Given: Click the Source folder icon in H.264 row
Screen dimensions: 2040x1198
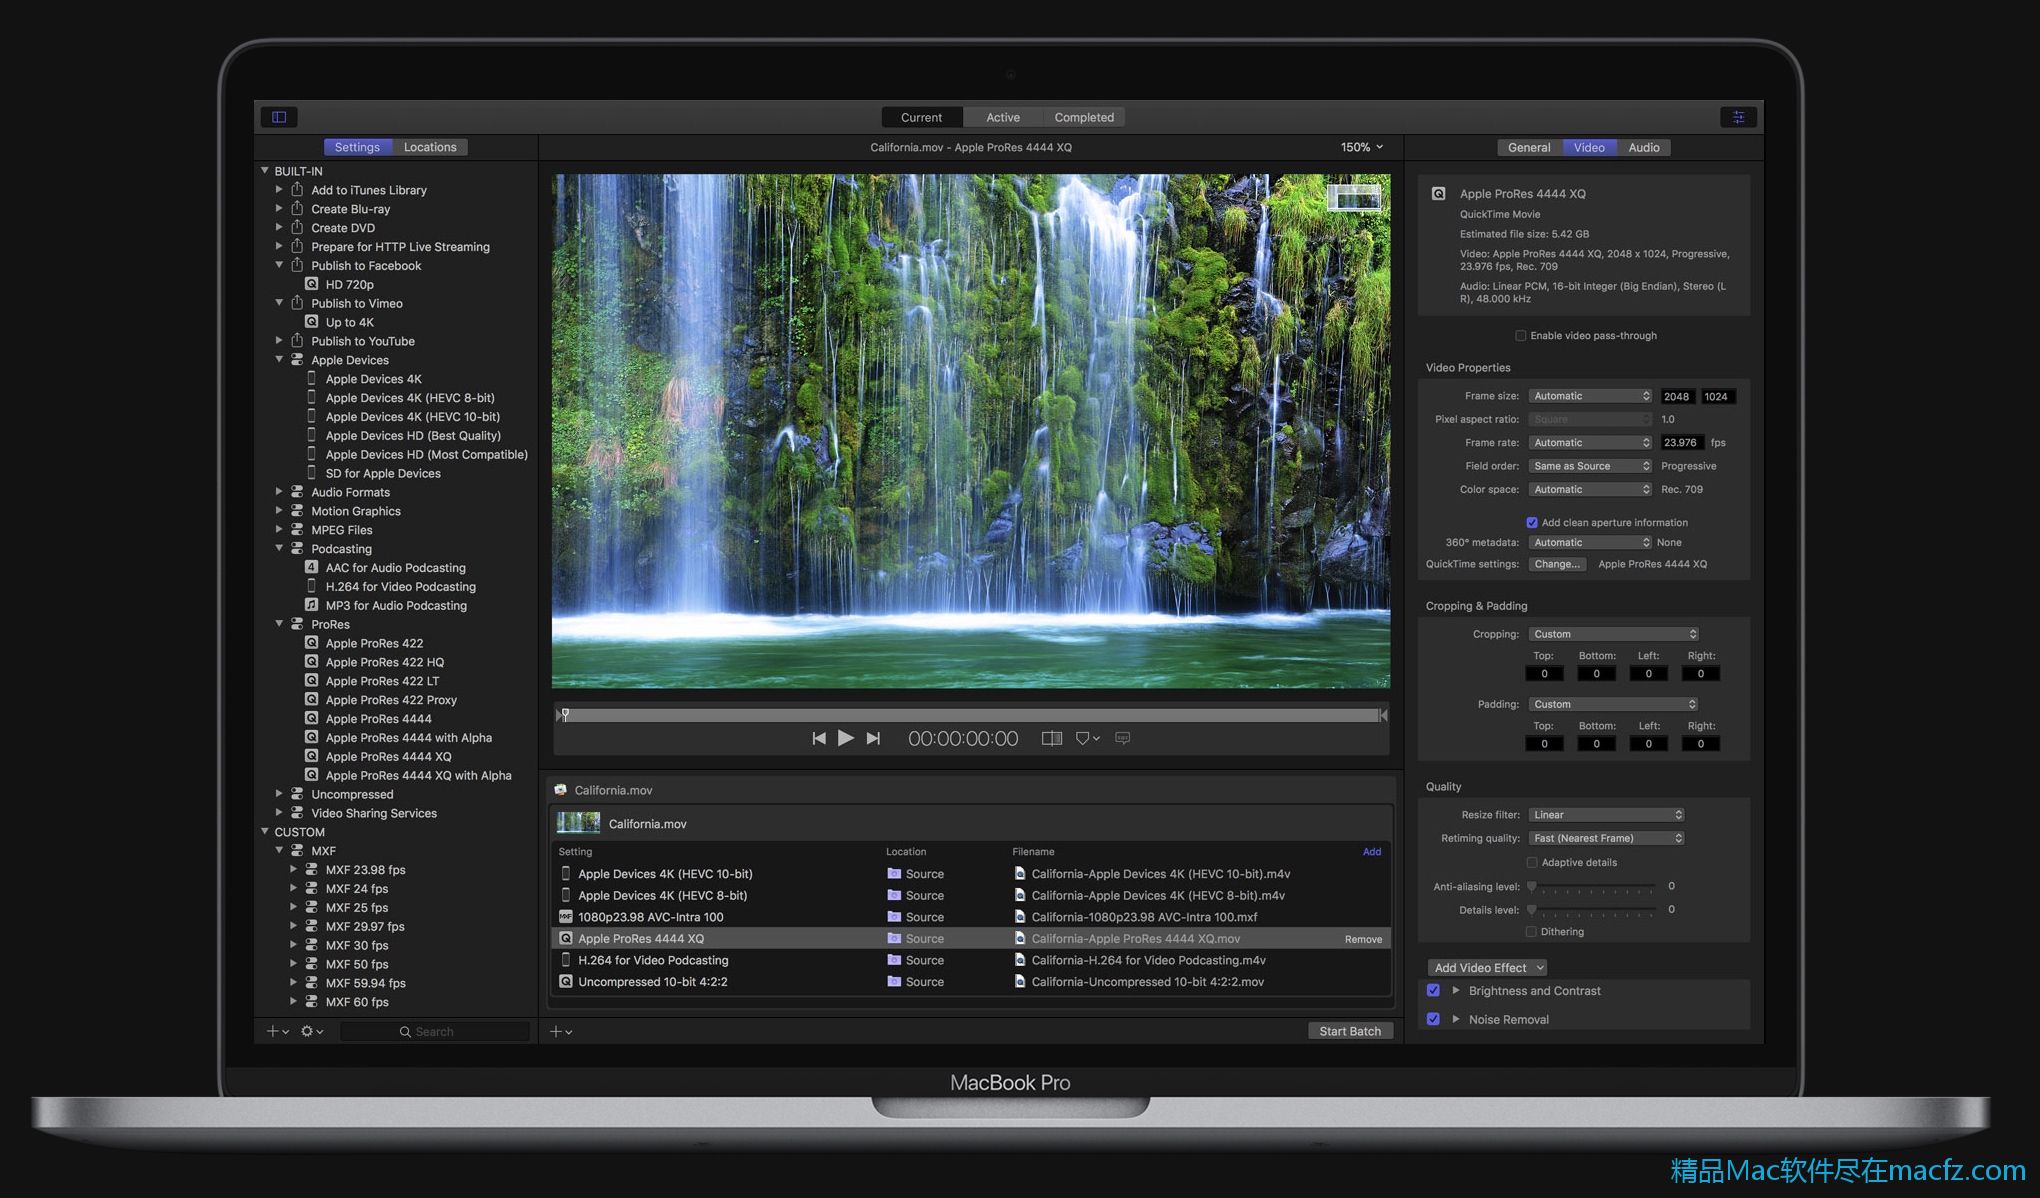Looking at the screenshot, I should 894,960.
